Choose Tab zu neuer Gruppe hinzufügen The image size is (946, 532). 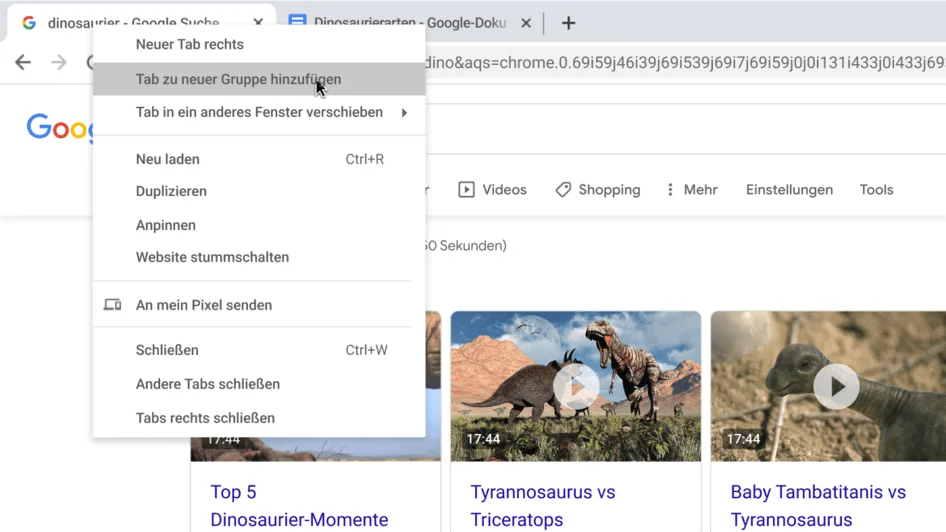click(x=259, y=79)
